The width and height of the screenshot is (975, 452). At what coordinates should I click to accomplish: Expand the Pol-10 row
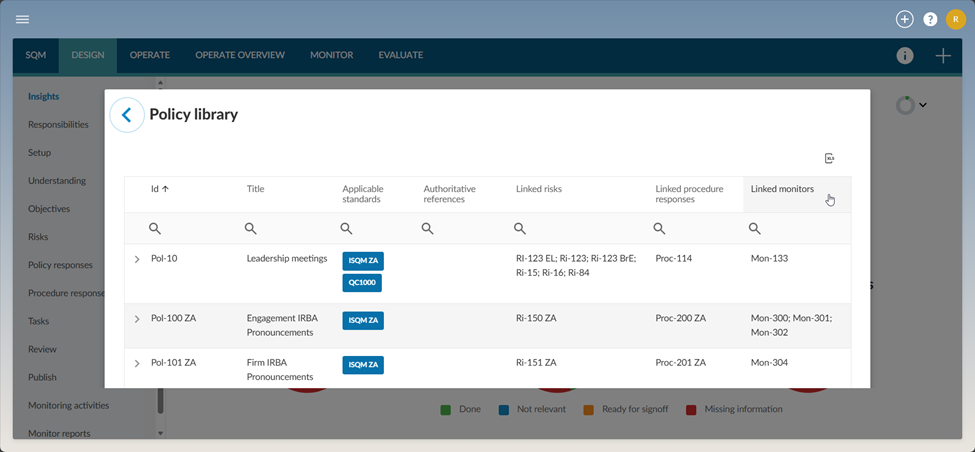coord(137,259)
